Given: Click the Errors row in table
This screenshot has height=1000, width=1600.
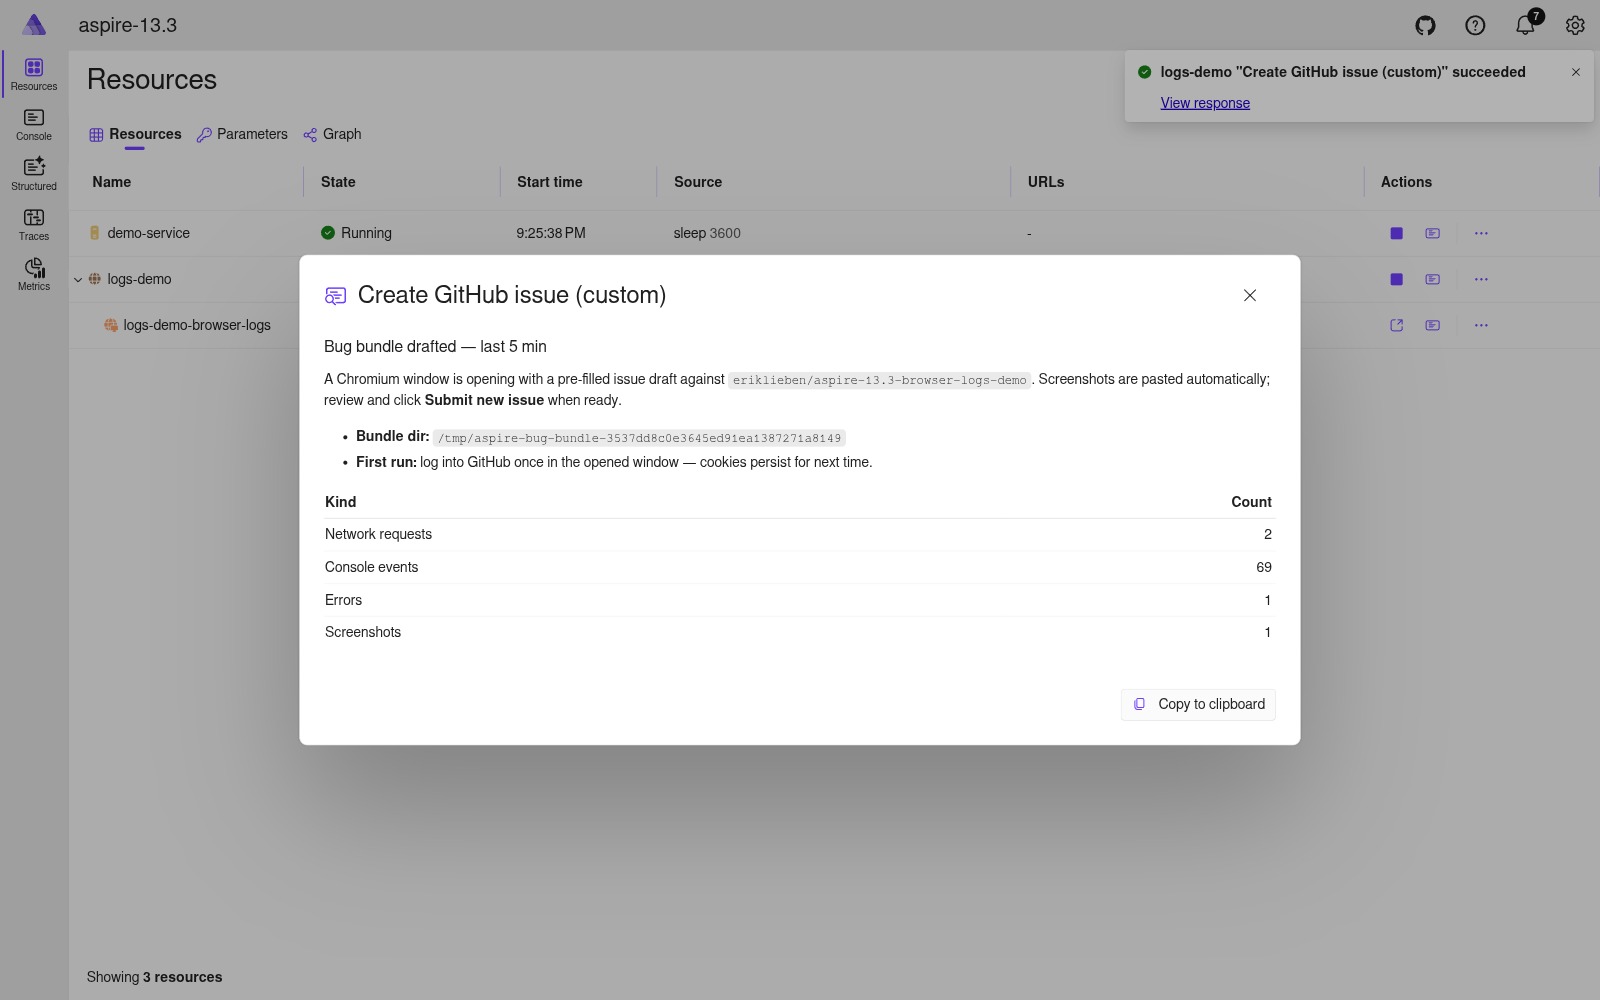Looking at the screenshot, I should (798, 600).
